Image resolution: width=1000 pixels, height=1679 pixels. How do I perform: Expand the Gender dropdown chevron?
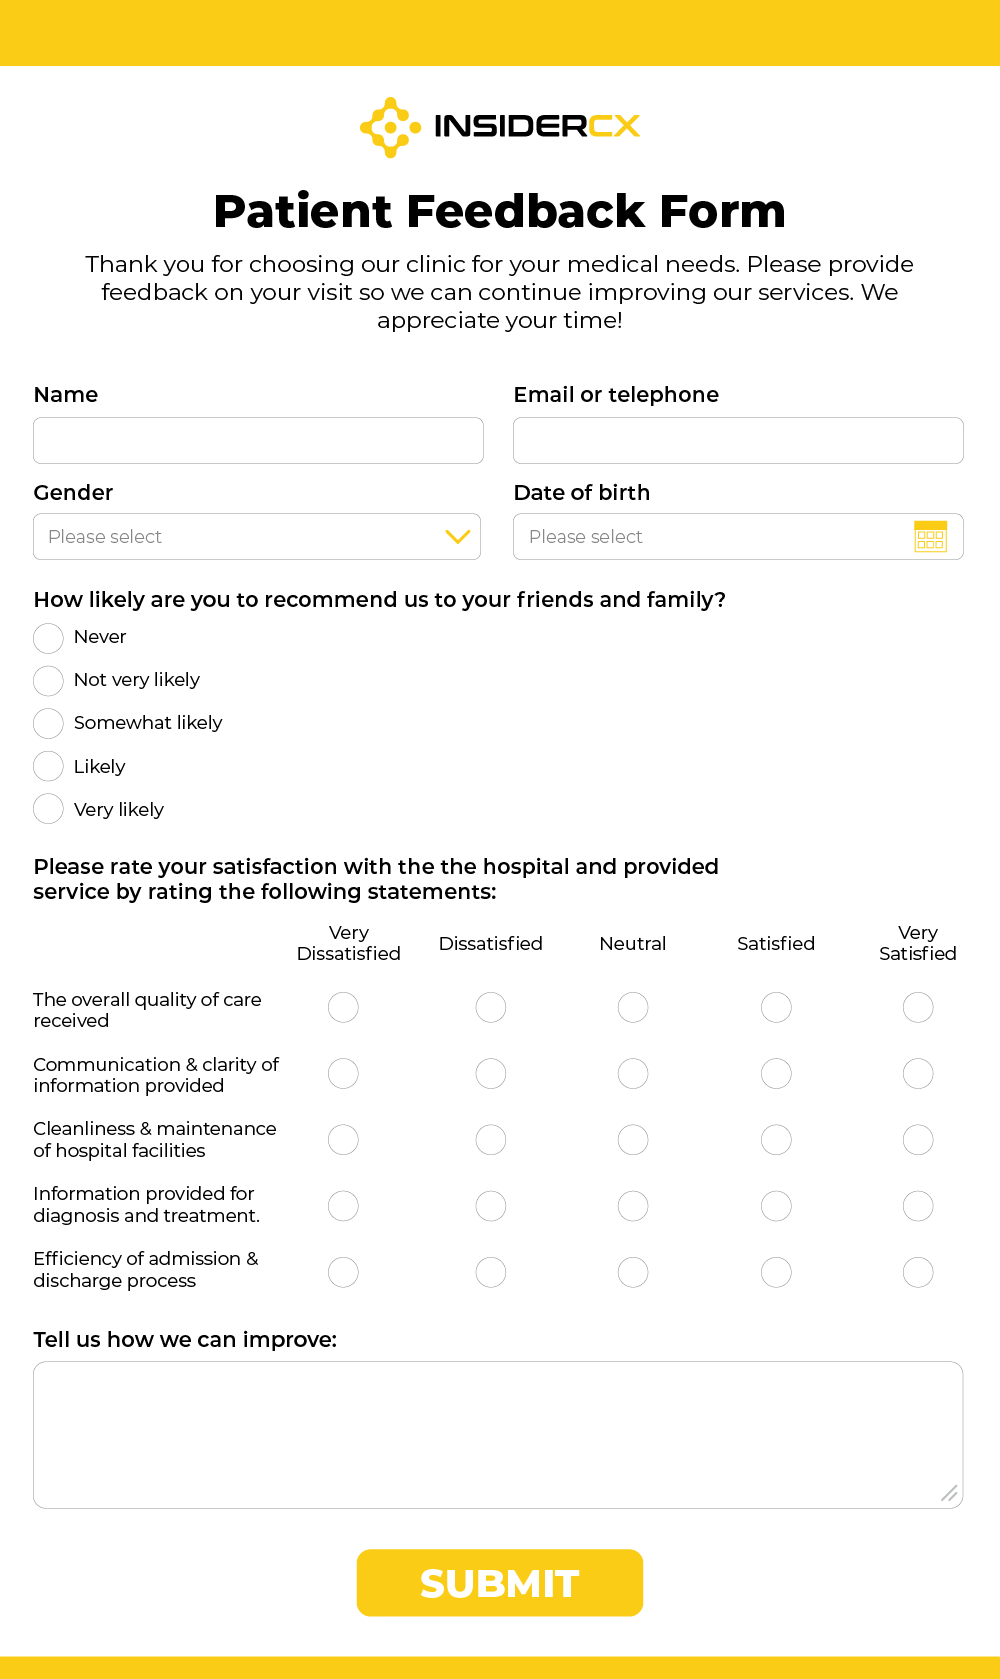pos(457,537)
